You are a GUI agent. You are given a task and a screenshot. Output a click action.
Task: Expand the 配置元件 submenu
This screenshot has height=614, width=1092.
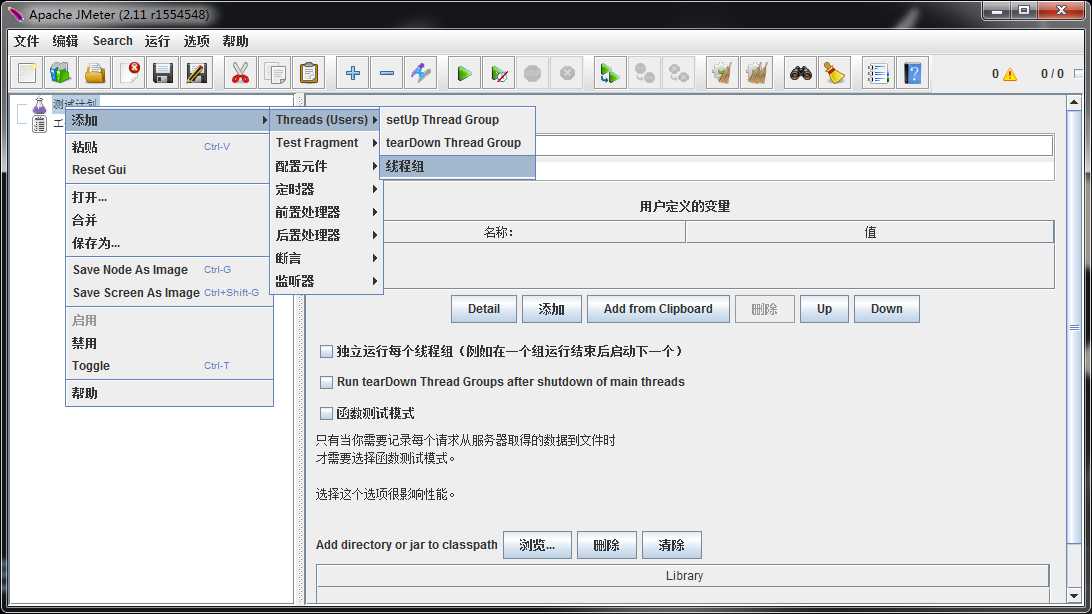pos(326,166)
